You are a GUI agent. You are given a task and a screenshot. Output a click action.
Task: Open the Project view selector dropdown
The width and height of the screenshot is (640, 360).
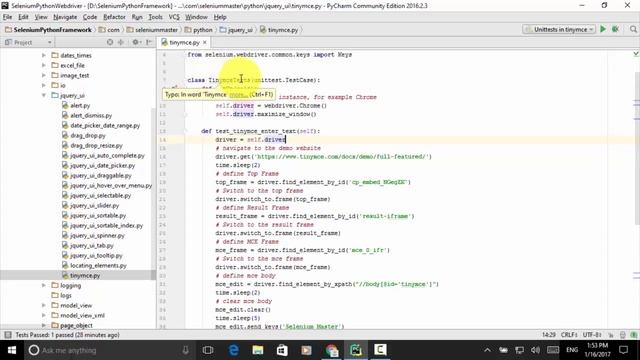28,42
